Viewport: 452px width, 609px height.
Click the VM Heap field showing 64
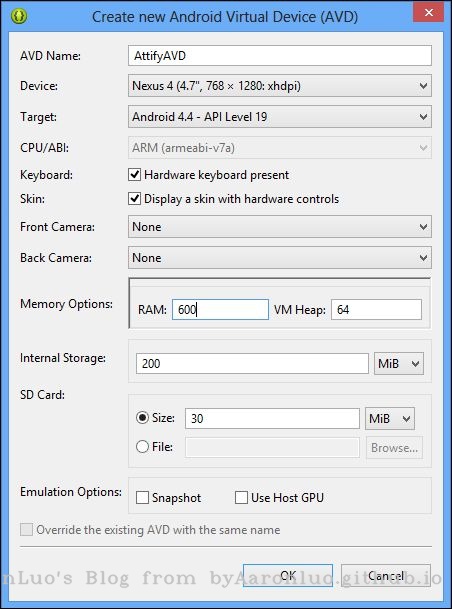(376, 310)
